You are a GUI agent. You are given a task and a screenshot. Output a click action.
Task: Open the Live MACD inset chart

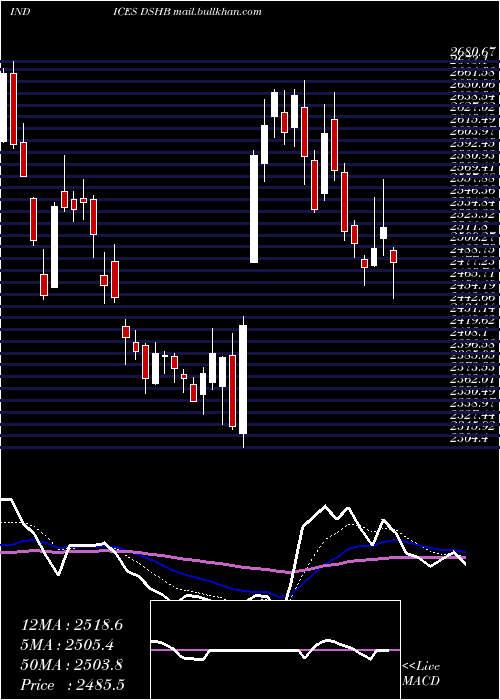275,650
